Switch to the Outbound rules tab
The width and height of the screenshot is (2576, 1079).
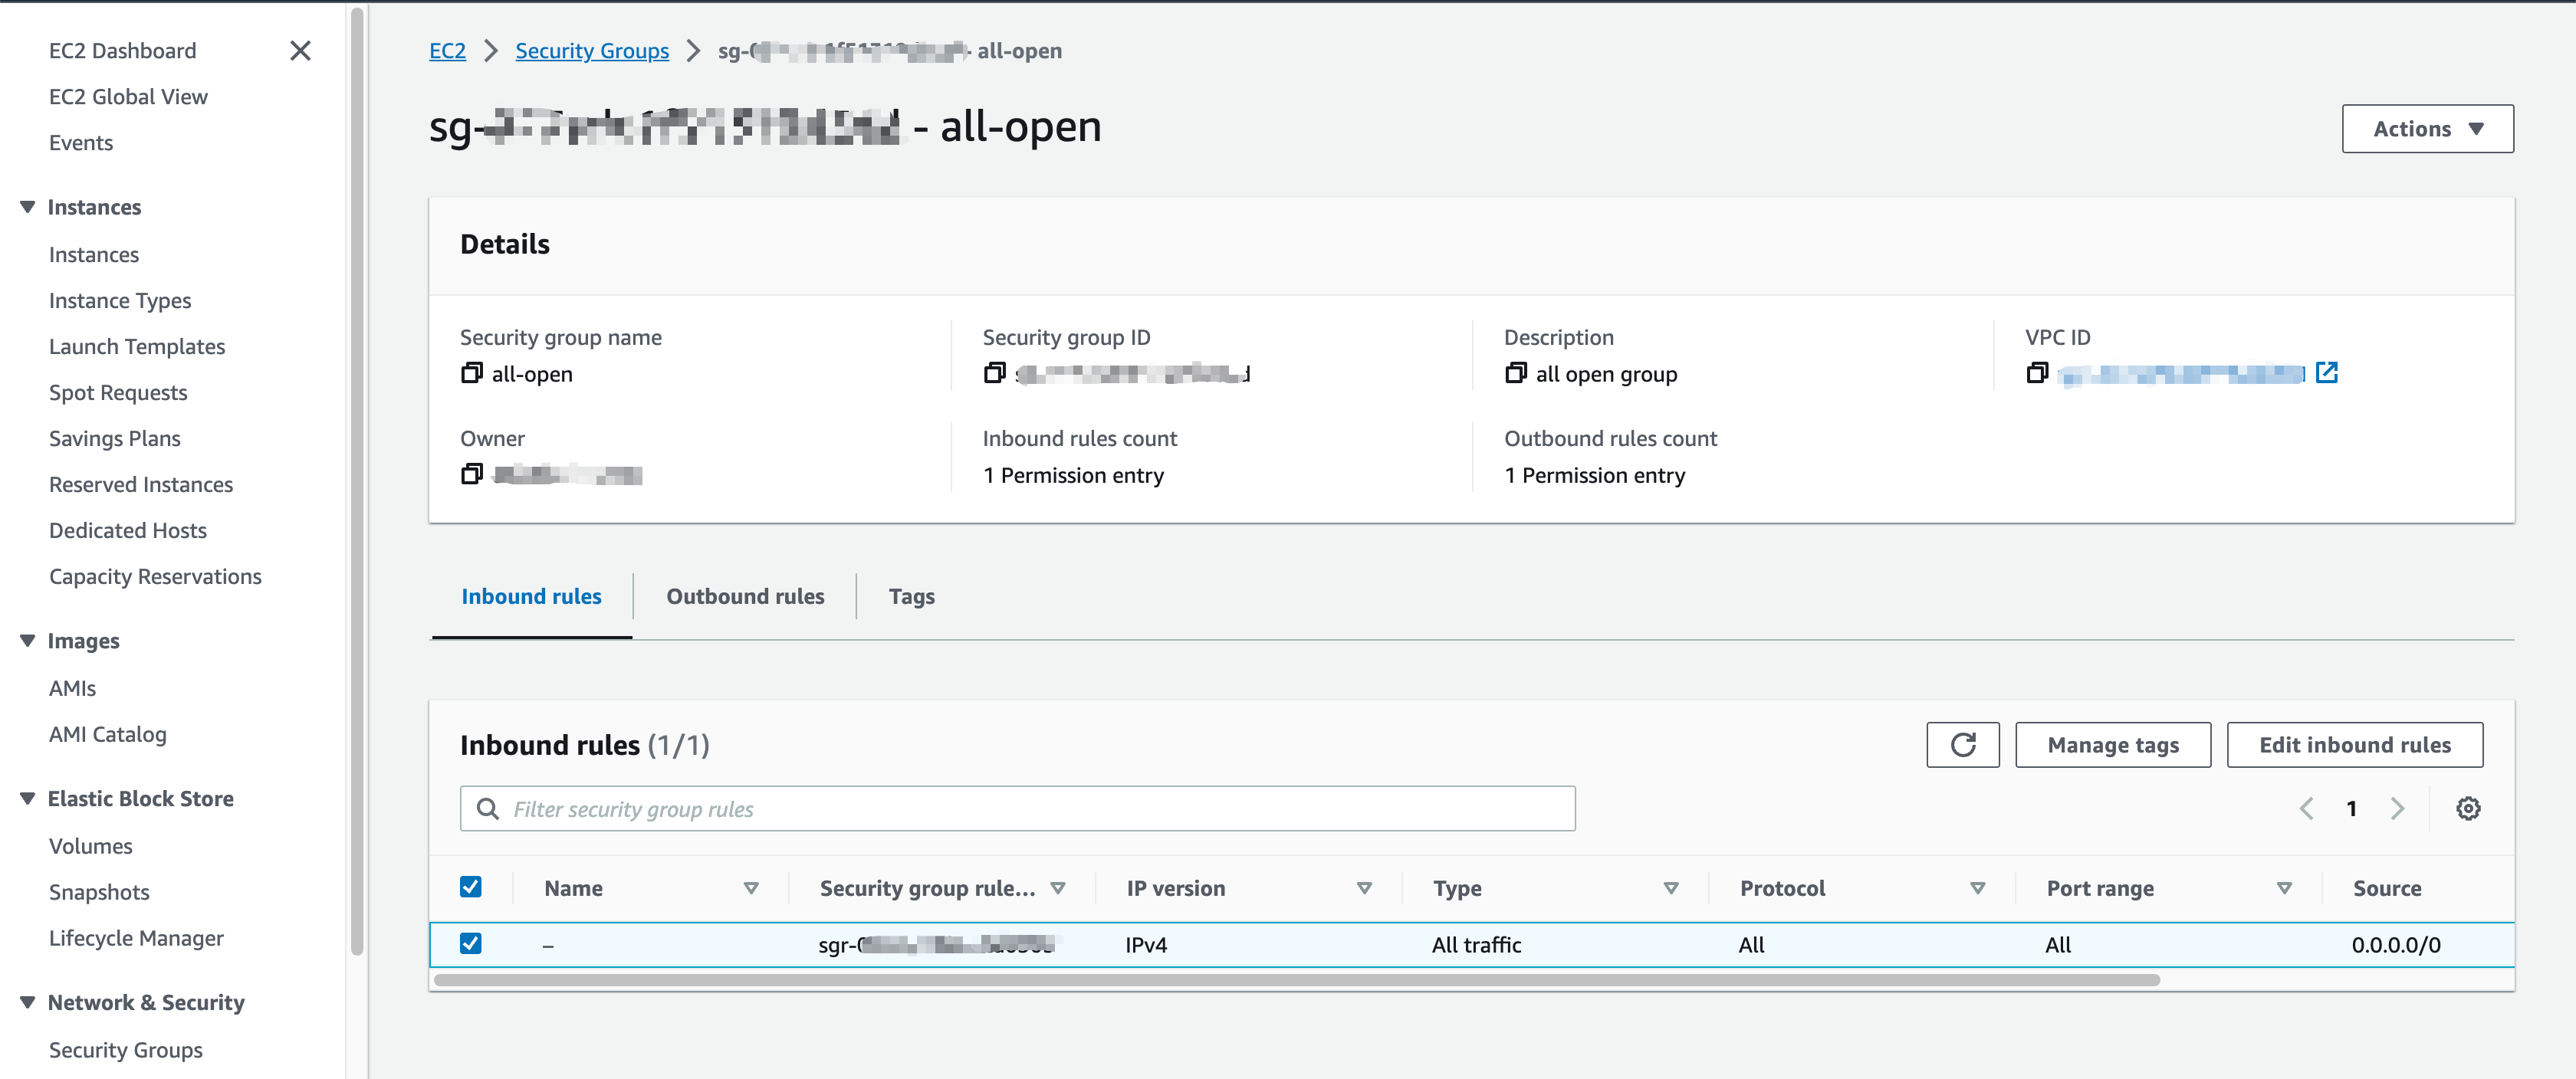pos(745,596)
